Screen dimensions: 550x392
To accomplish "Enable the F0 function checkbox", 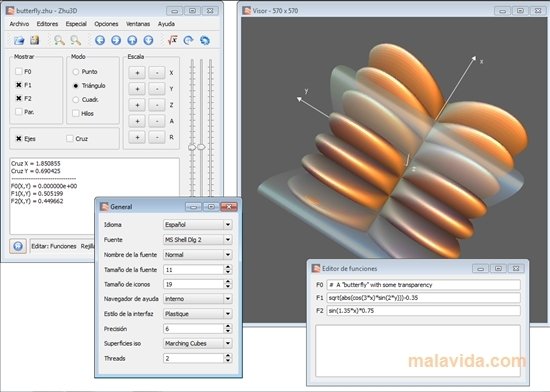I will 19,72.
